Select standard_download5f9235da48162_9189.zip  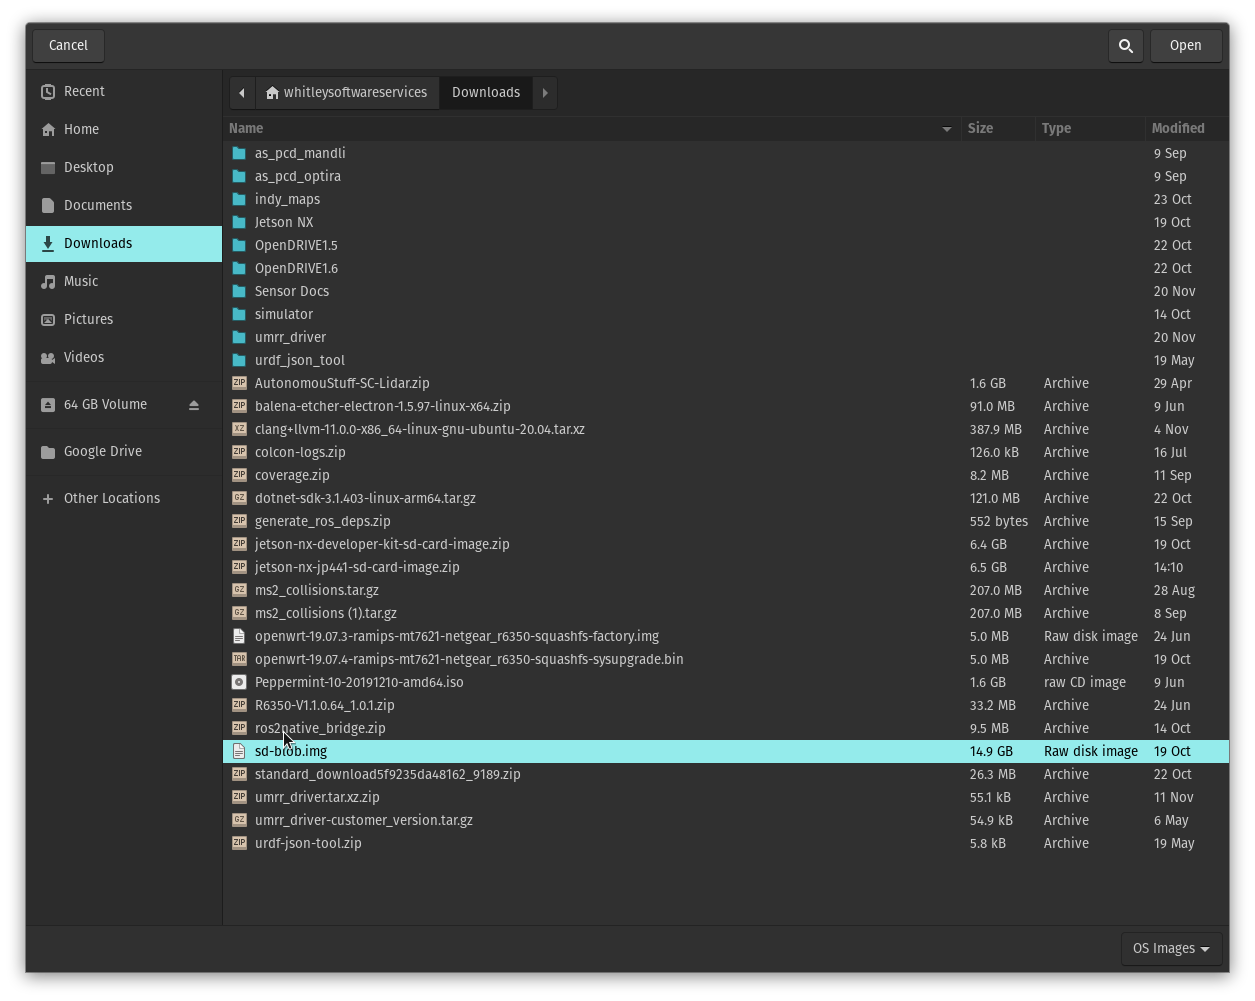coord(726,774)
